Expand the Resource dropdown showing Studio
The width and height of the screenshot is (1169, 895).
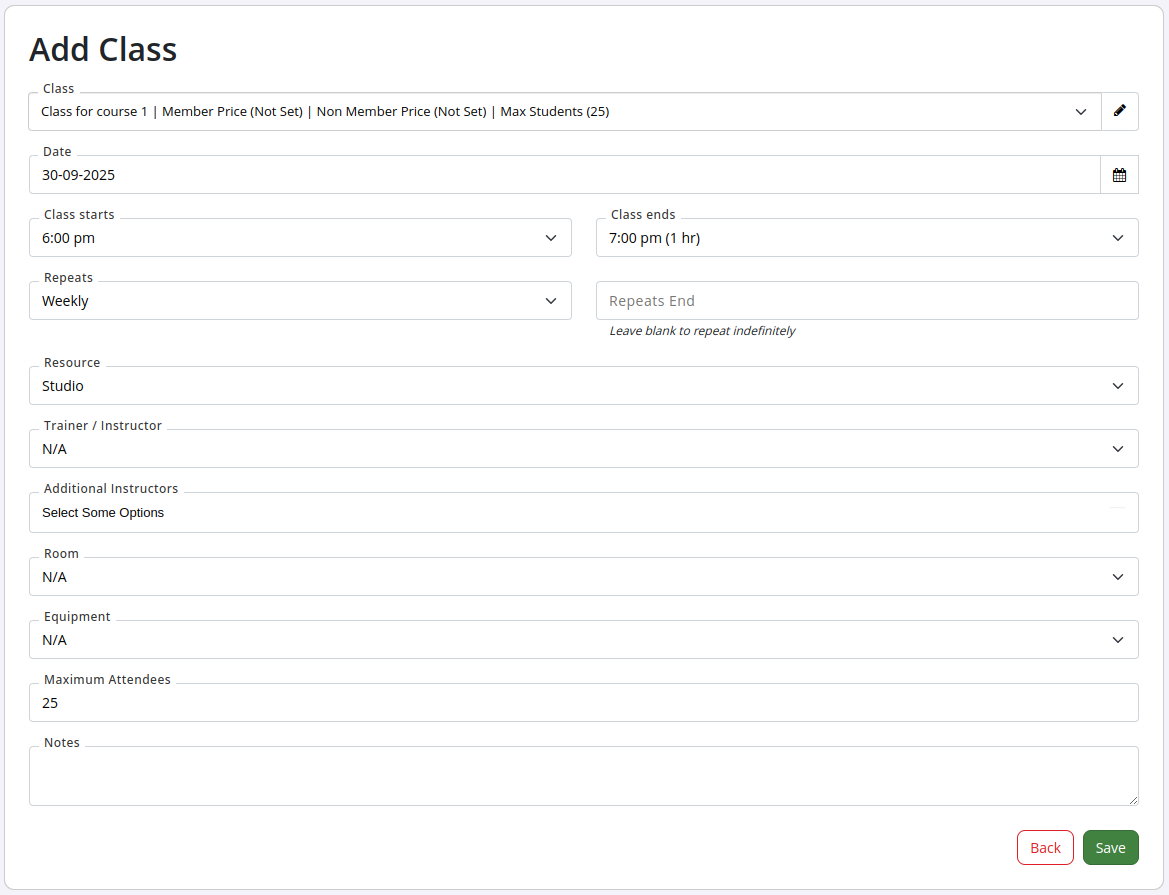pos(583,386)
